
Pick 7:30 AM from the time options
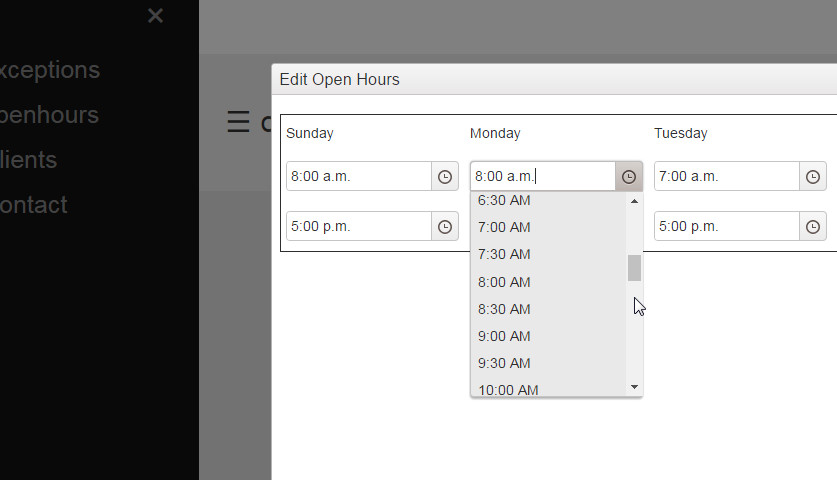click(x=504, y=255)
